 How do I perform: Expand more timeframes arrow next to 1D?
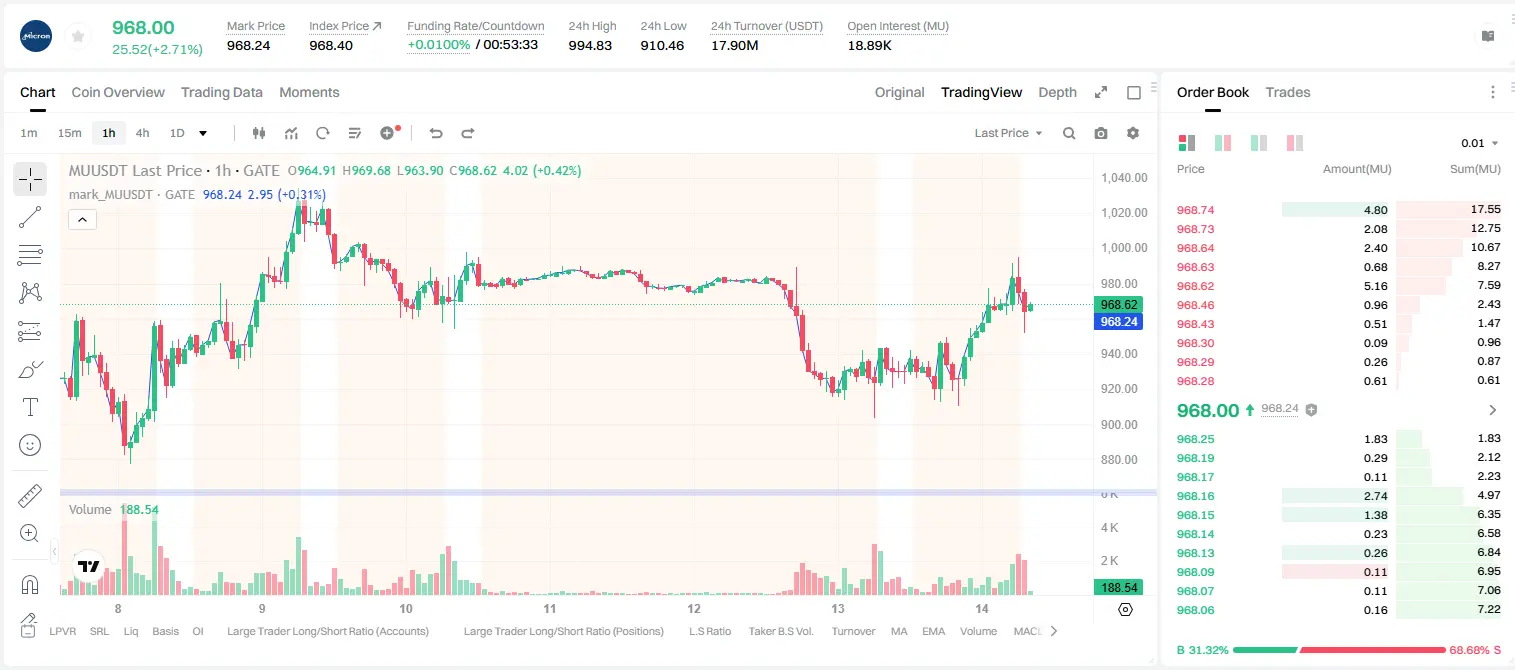click(203, 133)
